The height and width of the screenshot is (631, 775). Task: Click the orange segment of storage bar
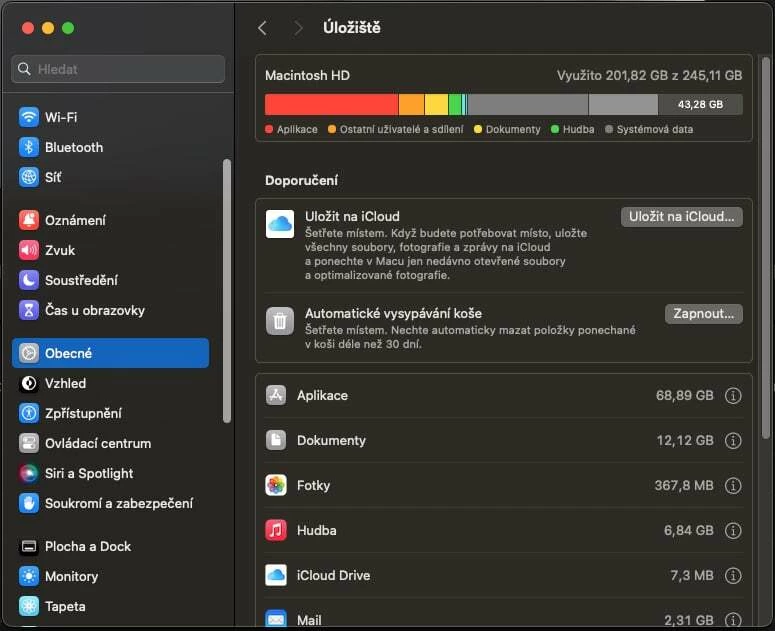pyautogui.click(x=411, y=104)
